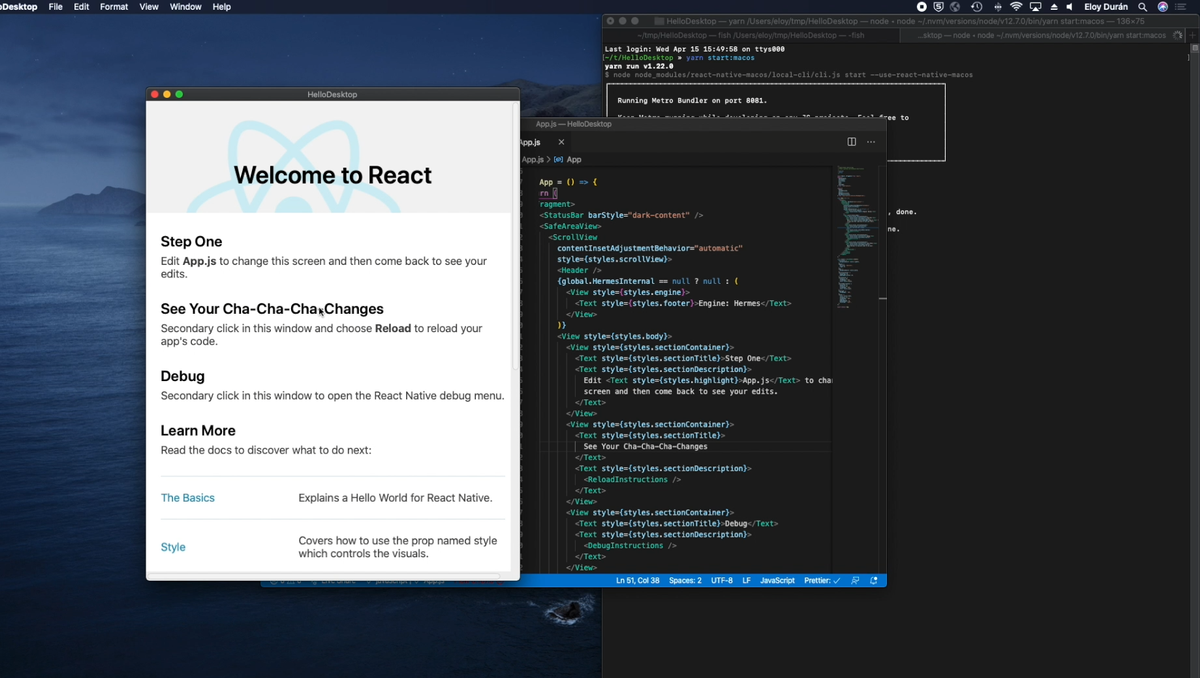Click the Terminal tab activity spinner

1177,35
